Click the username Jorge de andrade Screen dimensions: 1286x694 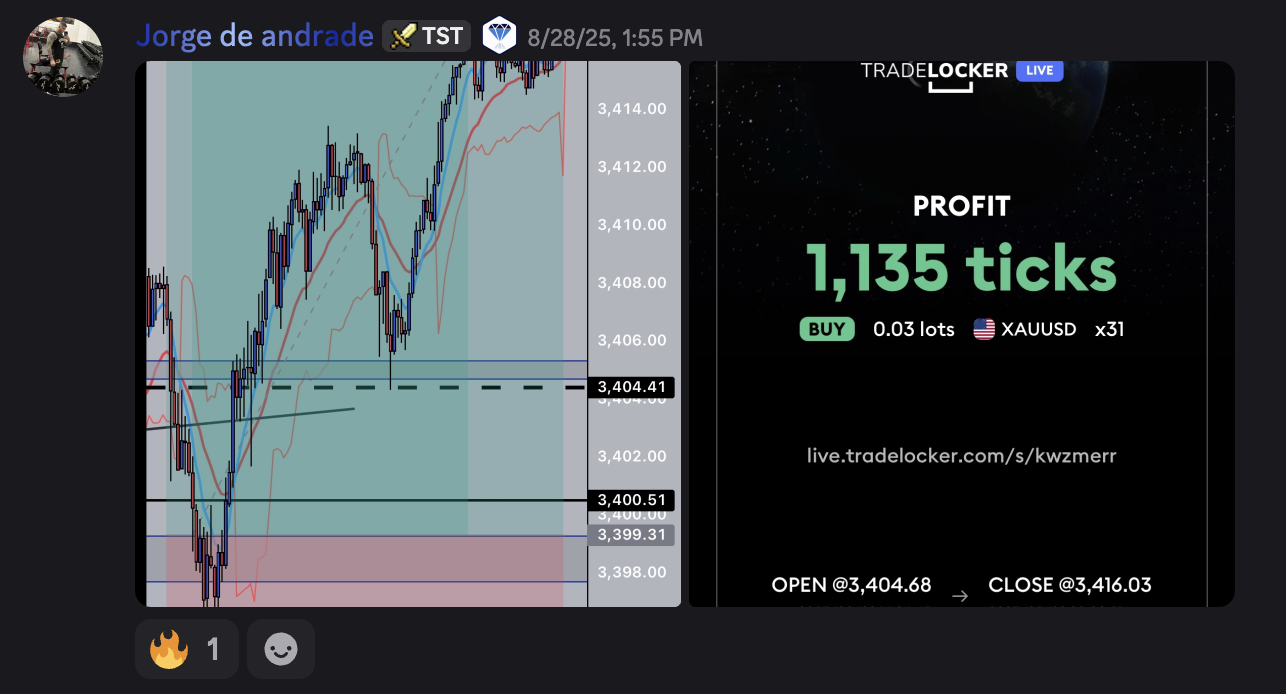[255, 36]
